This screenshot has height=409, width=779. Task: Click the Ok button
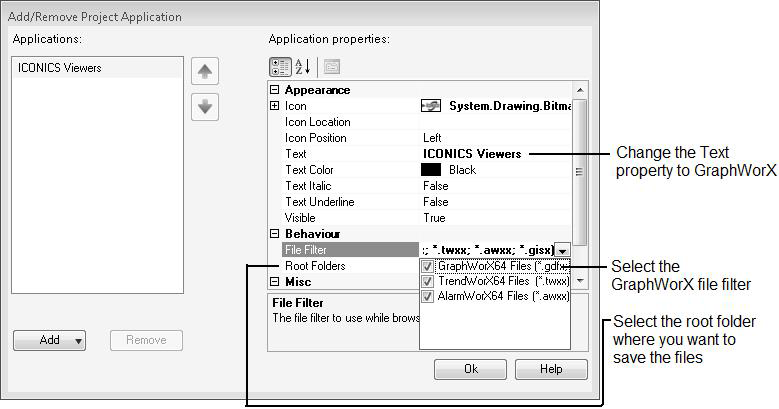pyautogui.click(x=470, y=369)
